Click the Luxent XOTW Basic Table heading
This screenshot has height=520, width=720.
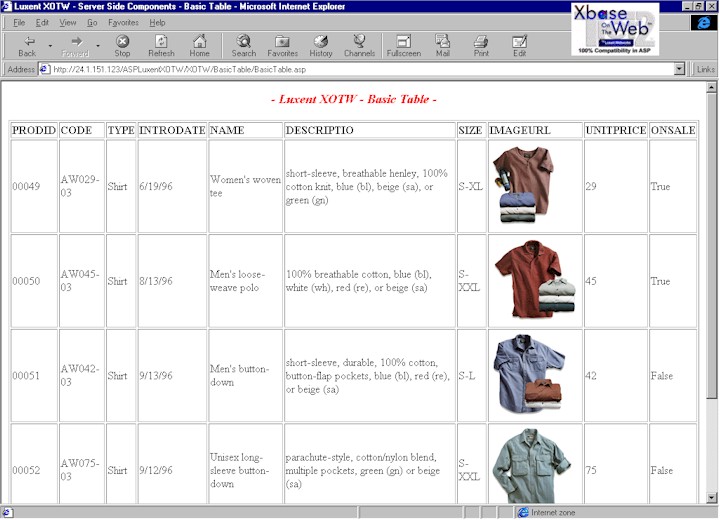pos(354,99)
